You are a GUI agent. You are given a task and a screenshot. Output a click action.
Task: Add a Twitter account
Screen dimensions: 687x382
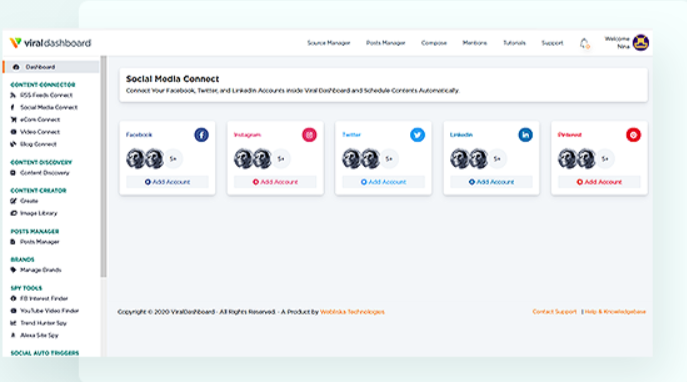point(383,182)
